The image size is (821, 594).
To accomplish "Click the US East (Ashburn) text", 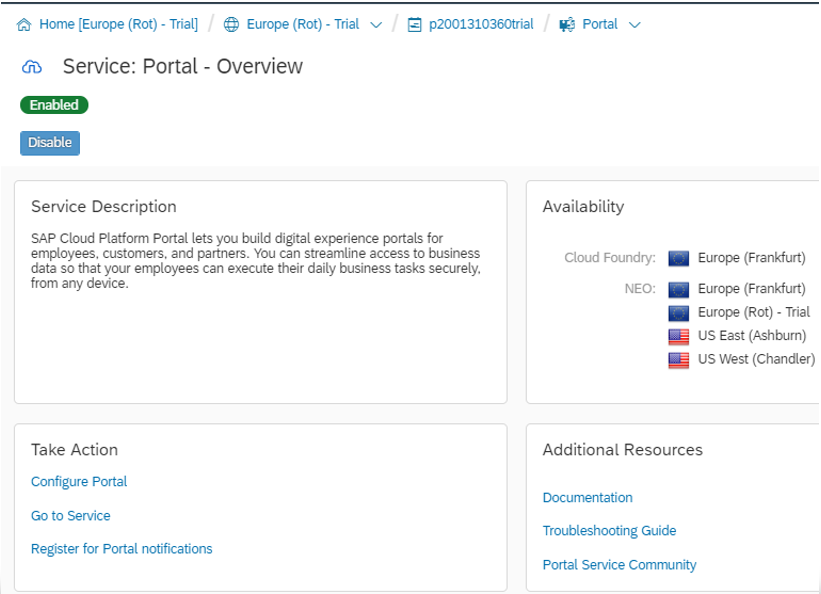I will [x=752, y=336].
